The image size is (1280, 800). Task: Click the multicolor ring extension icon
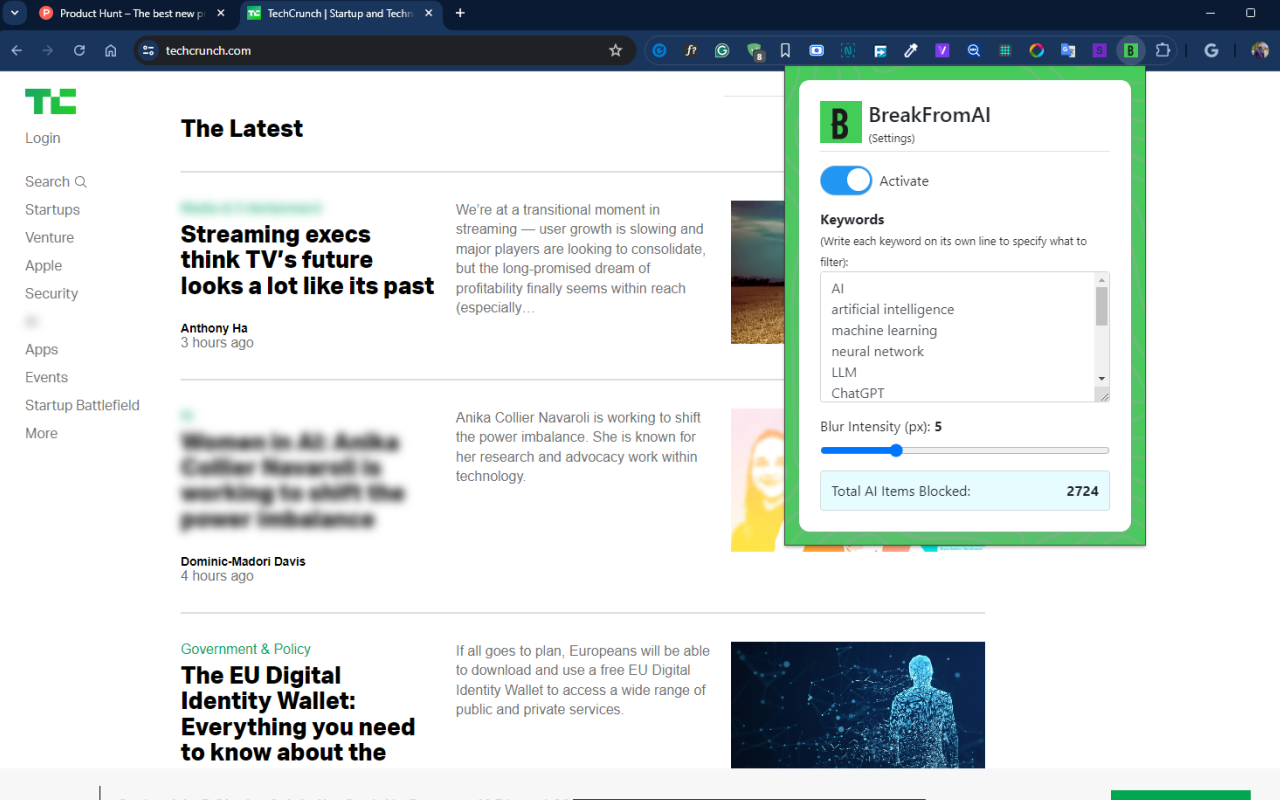point(1037,50)
